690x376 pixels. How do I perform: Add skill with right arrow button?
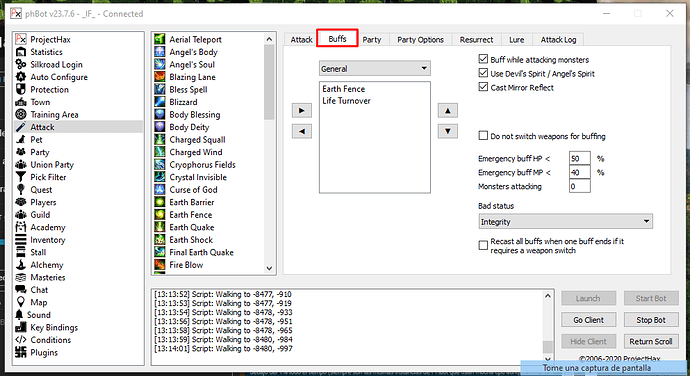[301, 111]
